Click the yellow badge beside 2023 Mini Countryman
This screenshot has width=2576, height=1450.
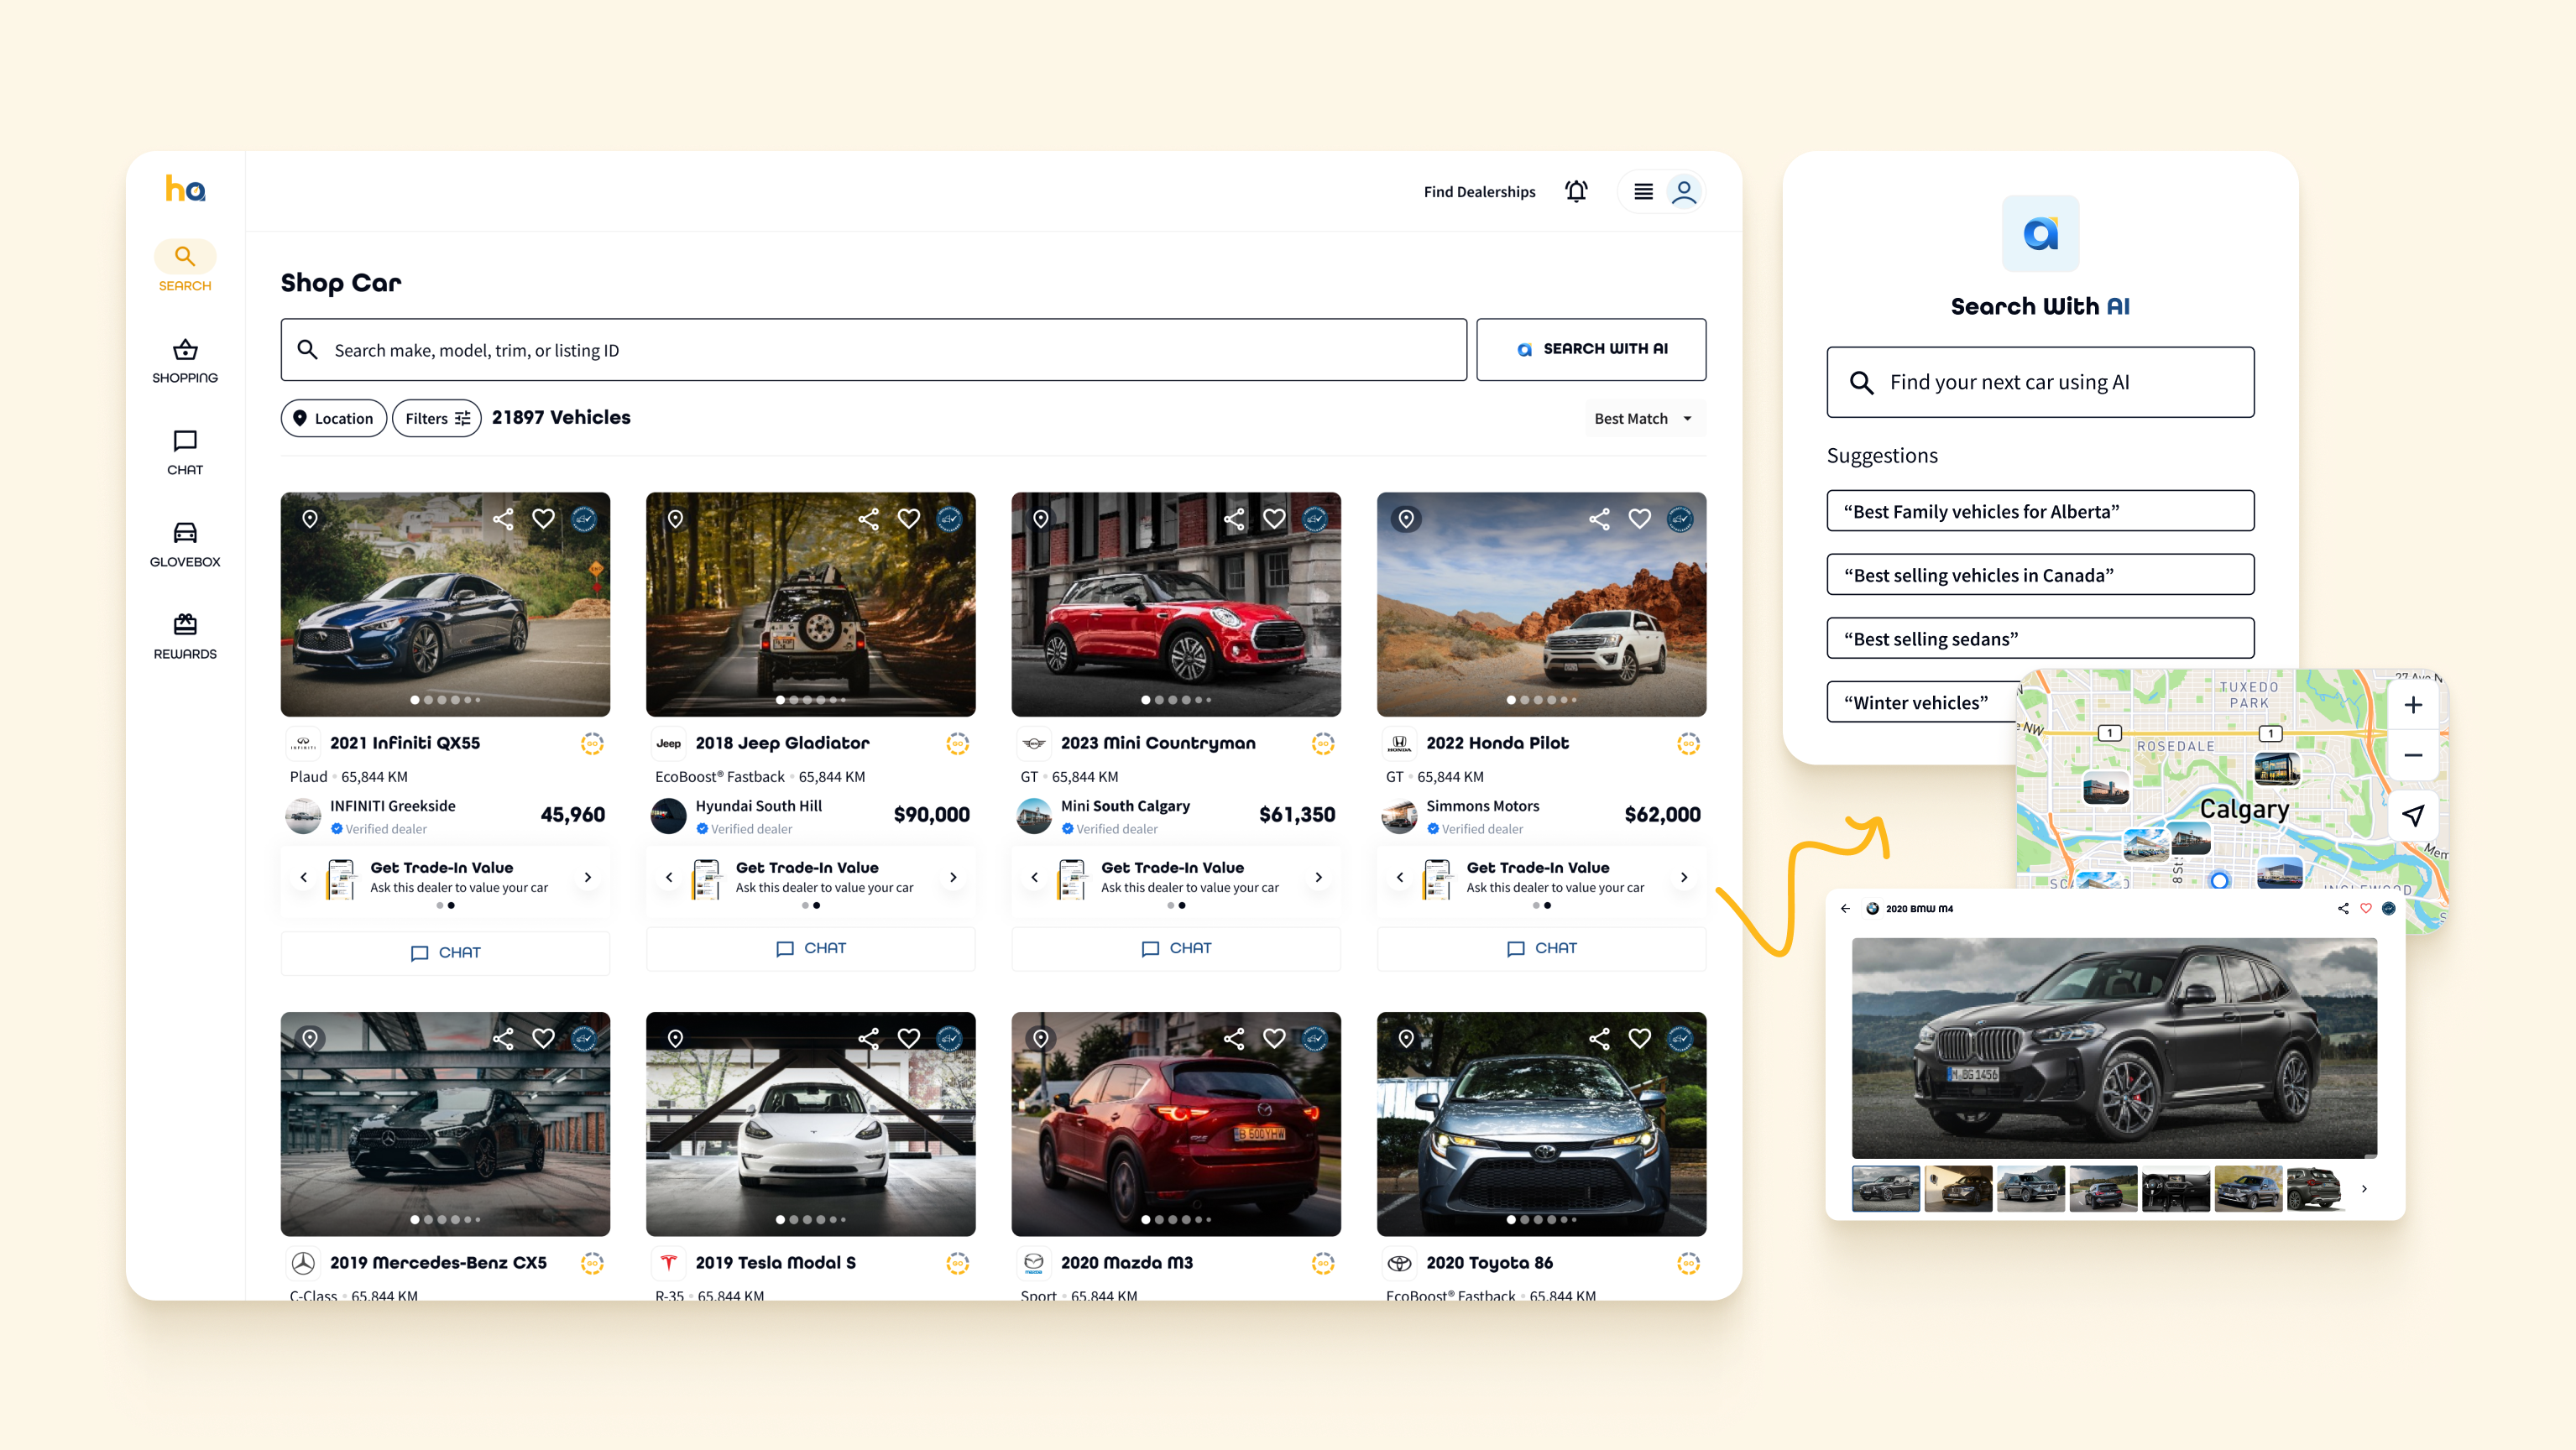(x=1323, y=743)
